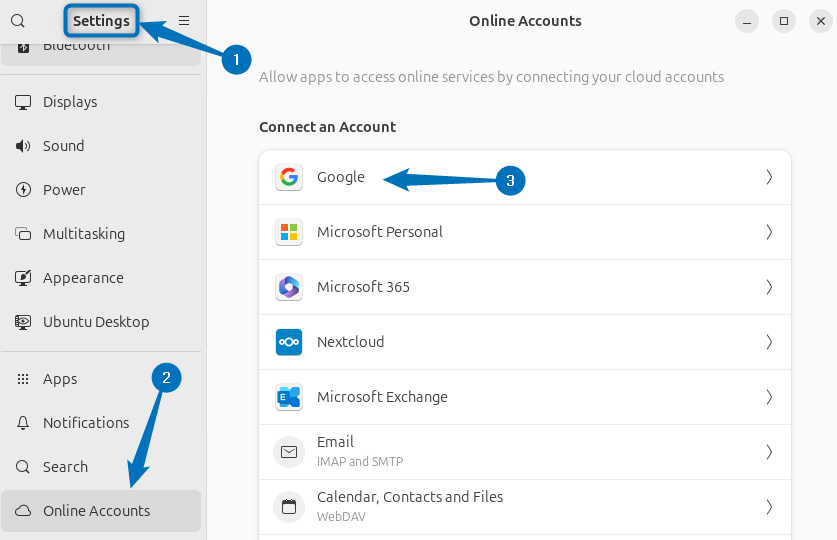Click the Microsoft 365 logo icon
The height and width of the screenshot is (540, 837).
(289, 287)
